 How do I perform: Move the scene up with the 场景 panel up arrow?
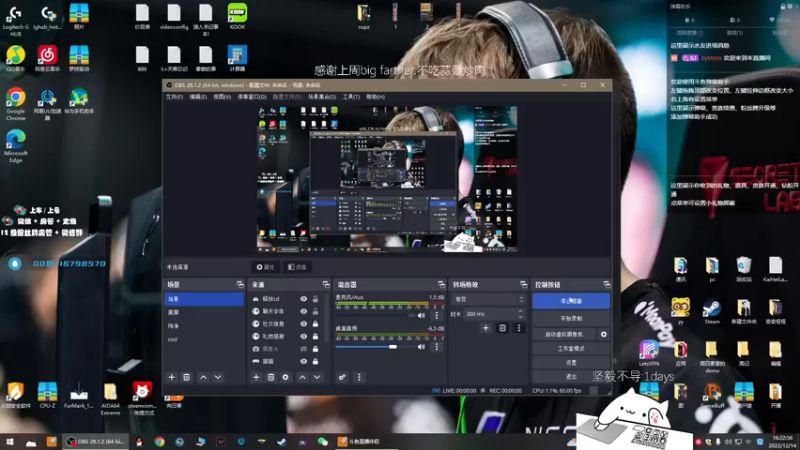click(x=203, y=377)
